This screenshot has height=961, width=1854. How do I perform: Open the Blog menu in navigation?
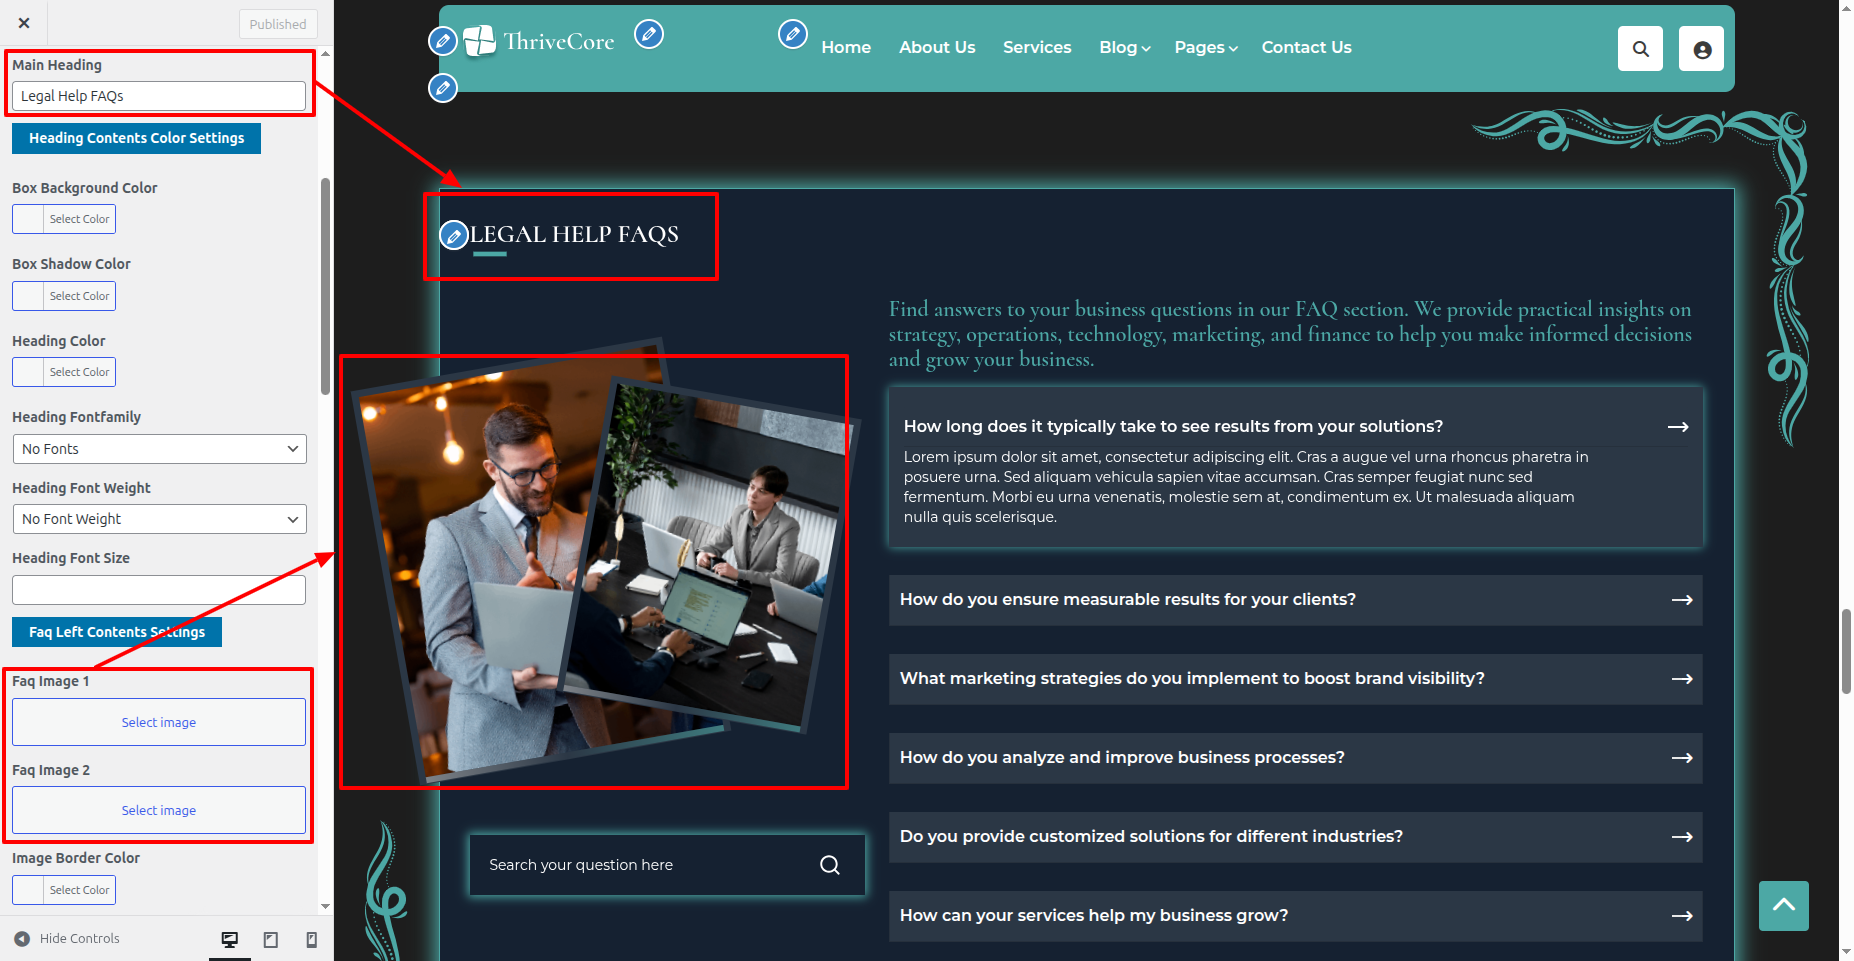[x=1124, y=47]
